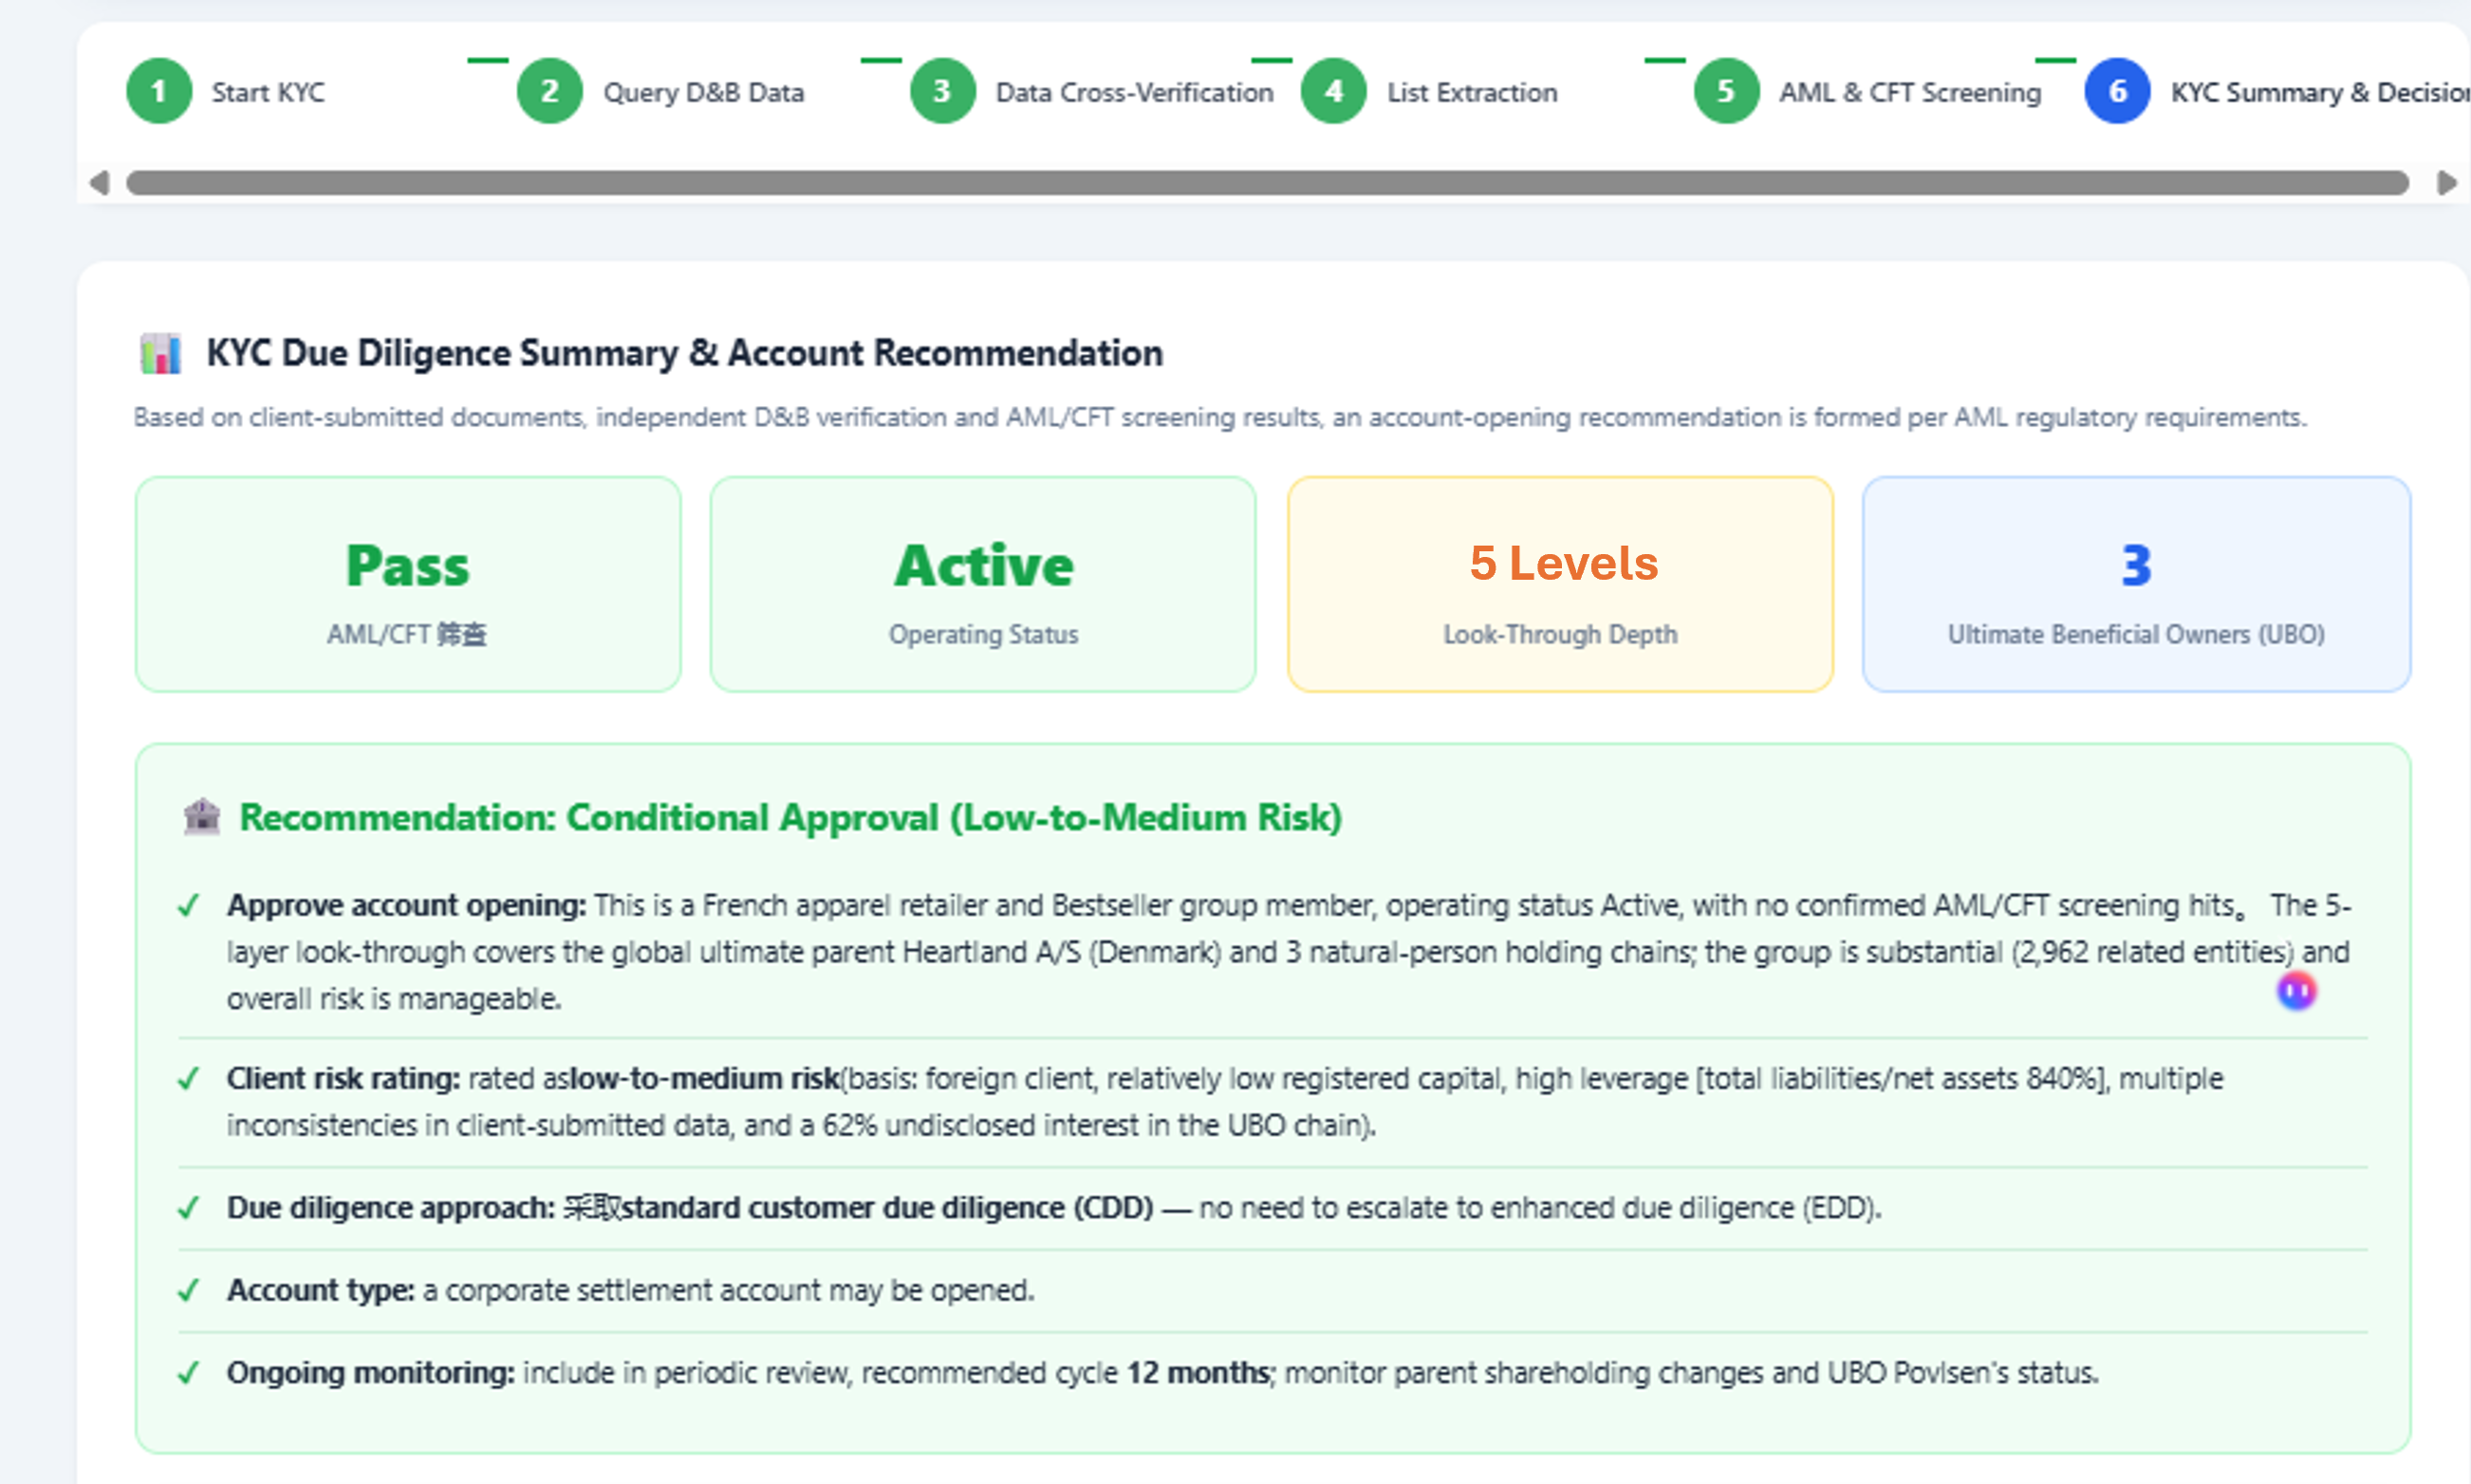This screenshot has height=1484, width=2471.
Task: Click the 'Approve account opening:' bold label
Action: click(x=406, y=906)
